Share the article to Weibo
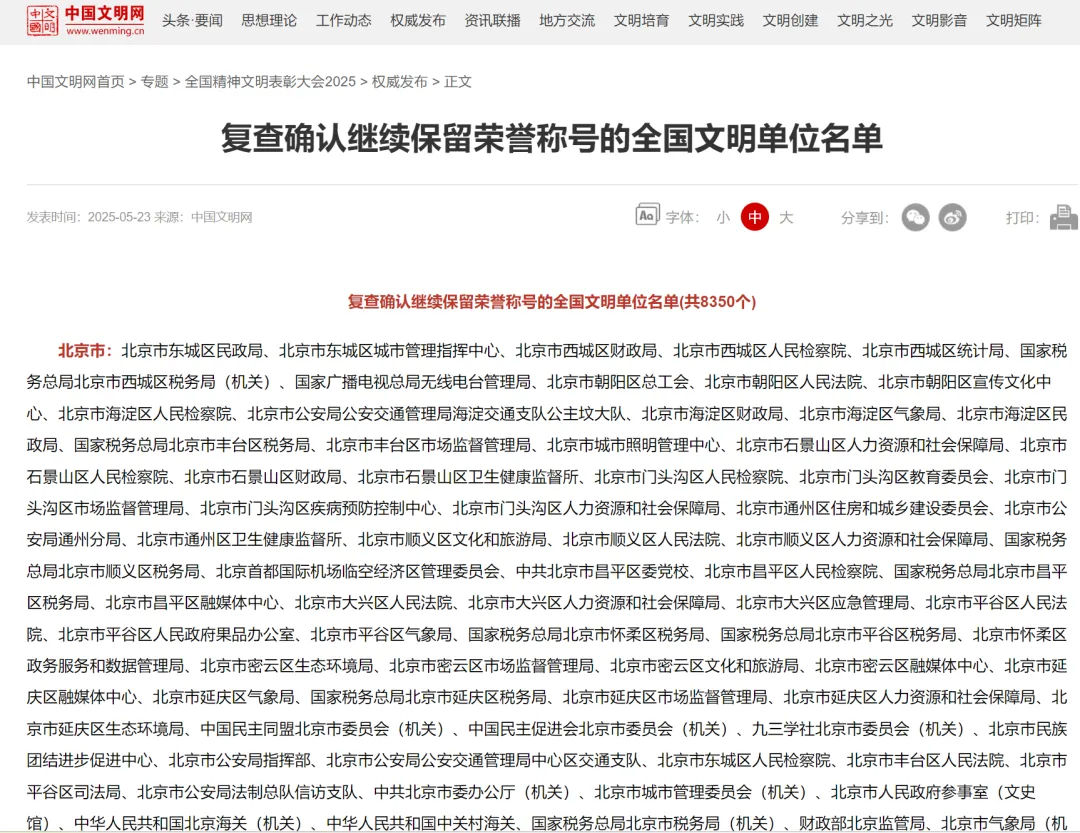The width and height of the screenshot is (1080, 833). [x=953, y=218]
